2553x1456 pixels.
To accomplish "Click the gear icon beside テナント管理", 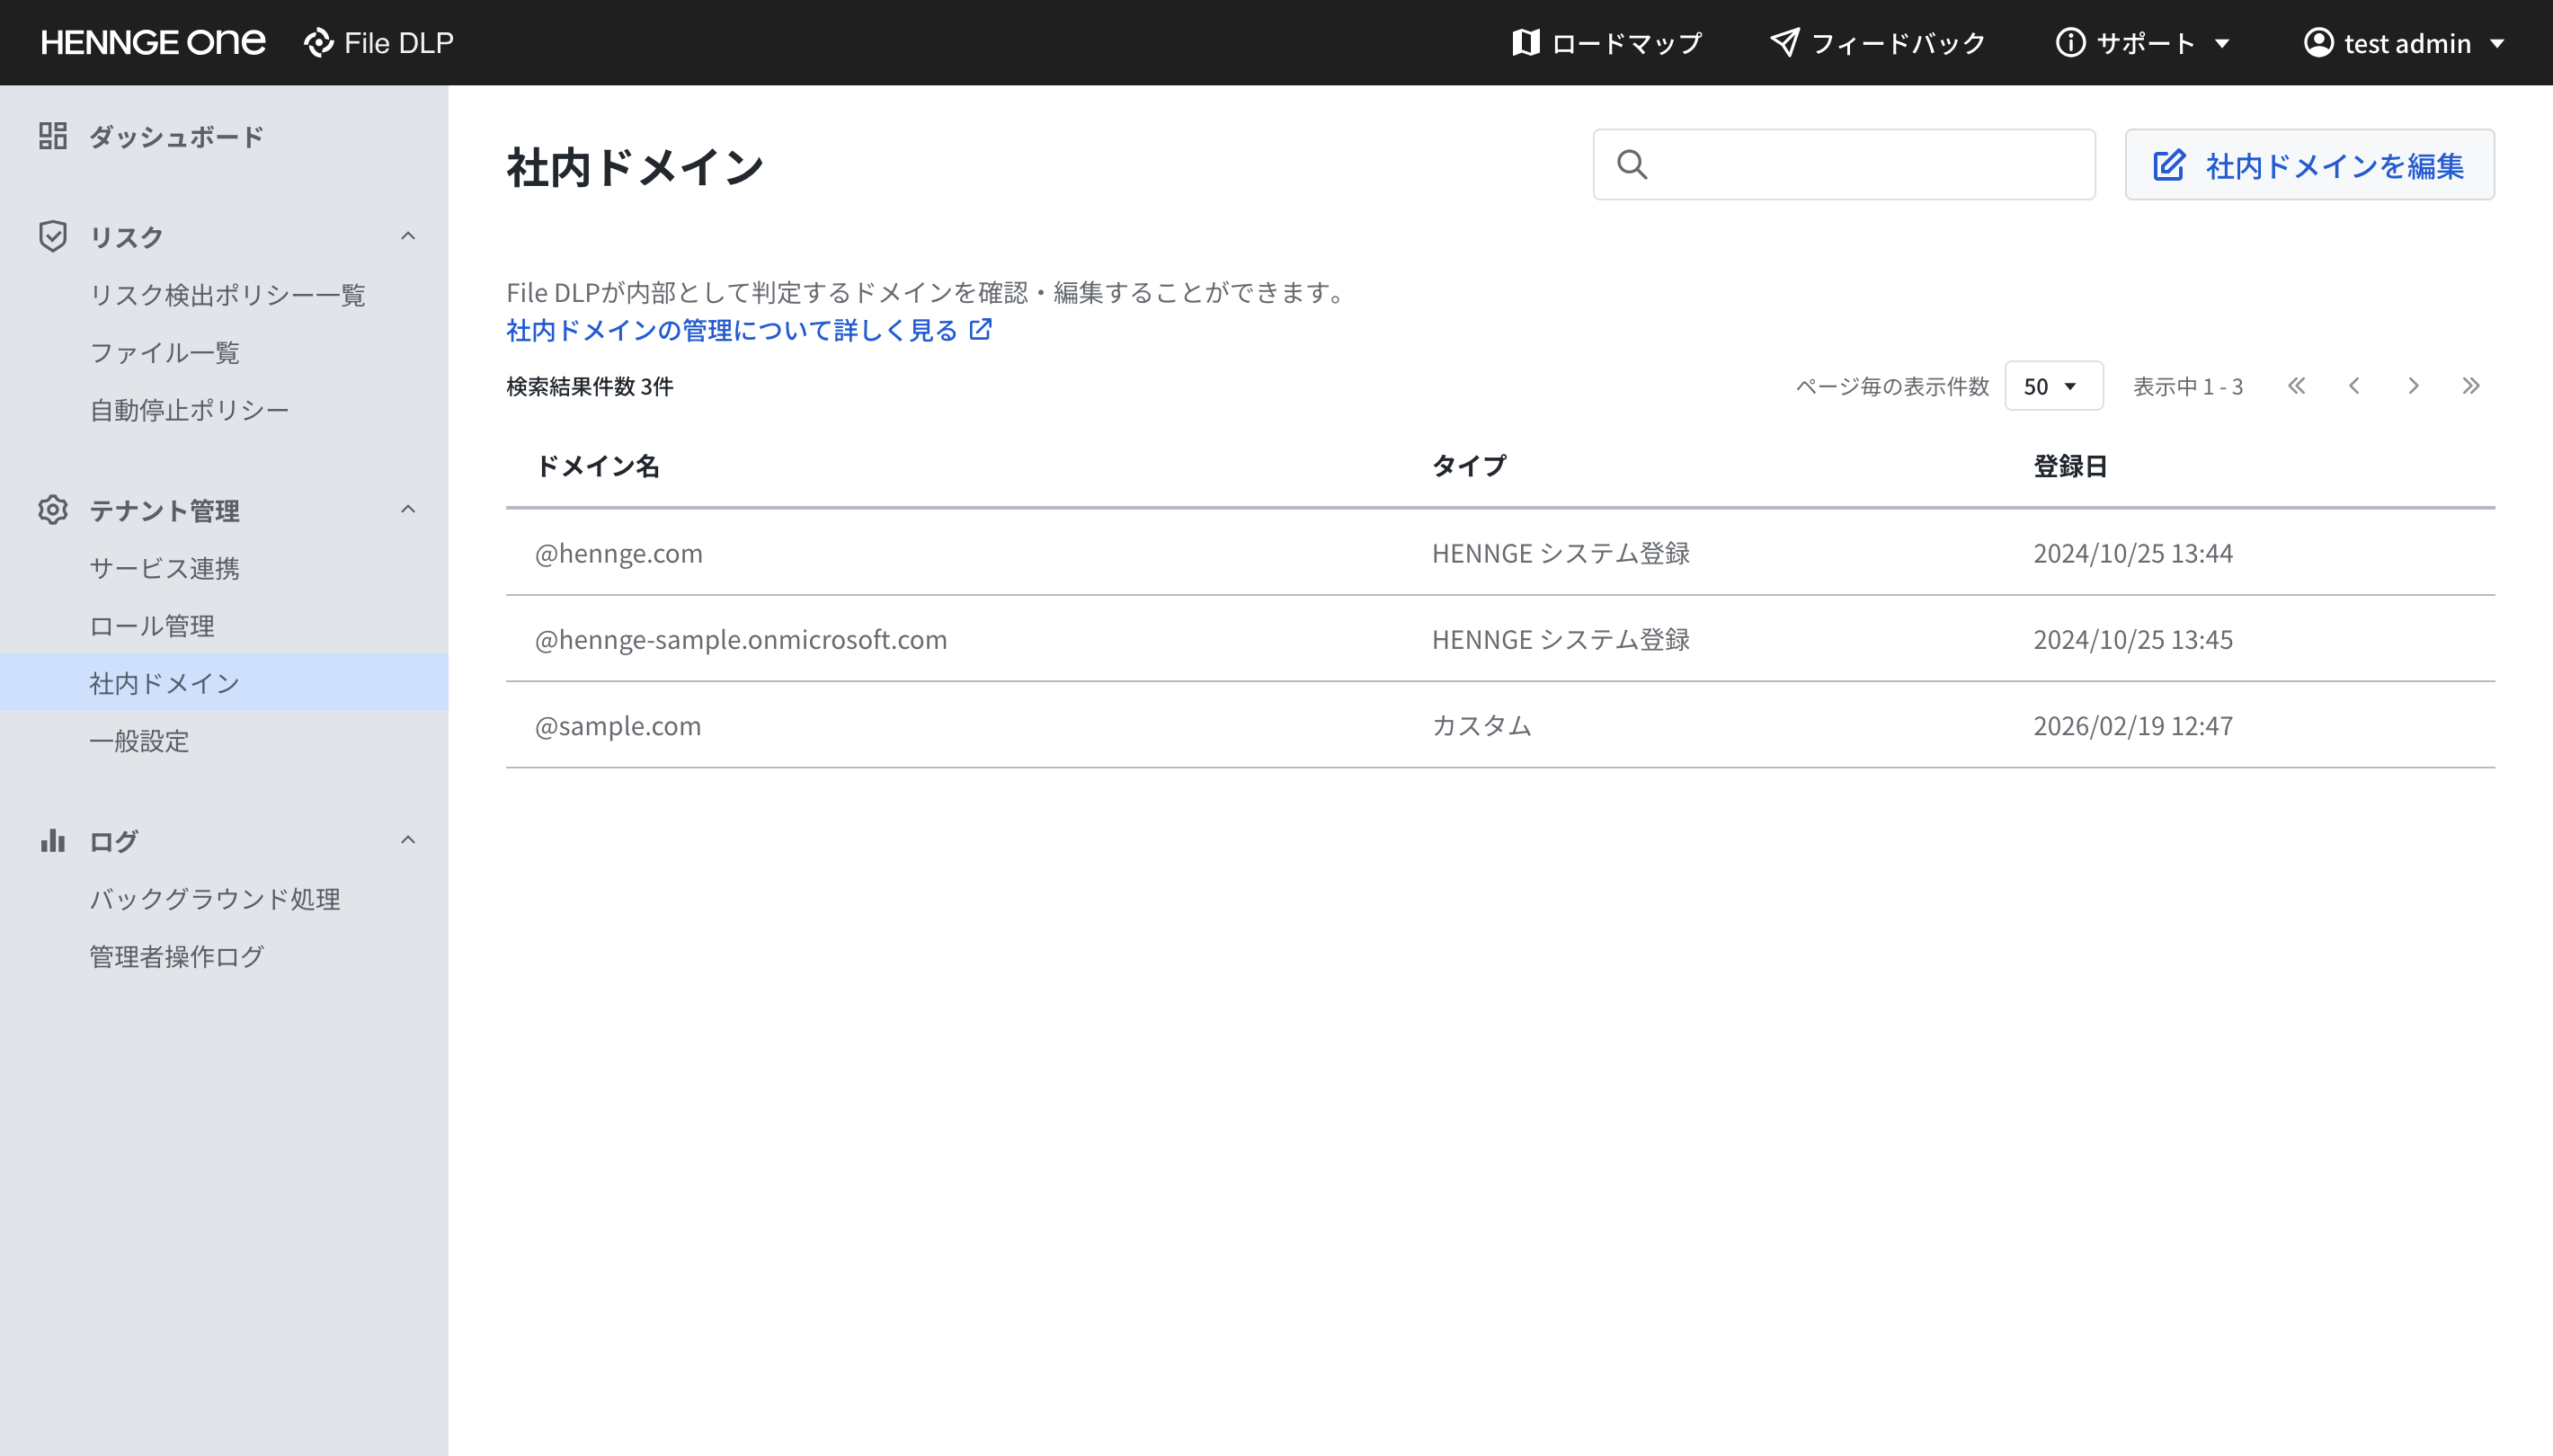I will (53, 510).
